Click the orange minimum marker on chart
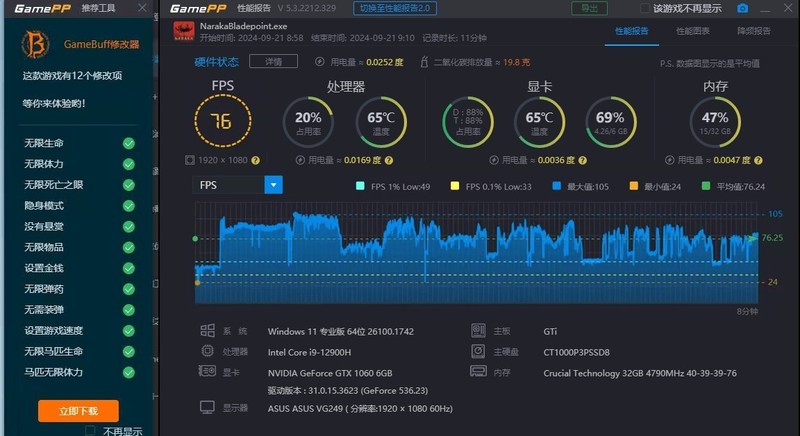This screenshot has width=800, height=436. coord(197,283)
